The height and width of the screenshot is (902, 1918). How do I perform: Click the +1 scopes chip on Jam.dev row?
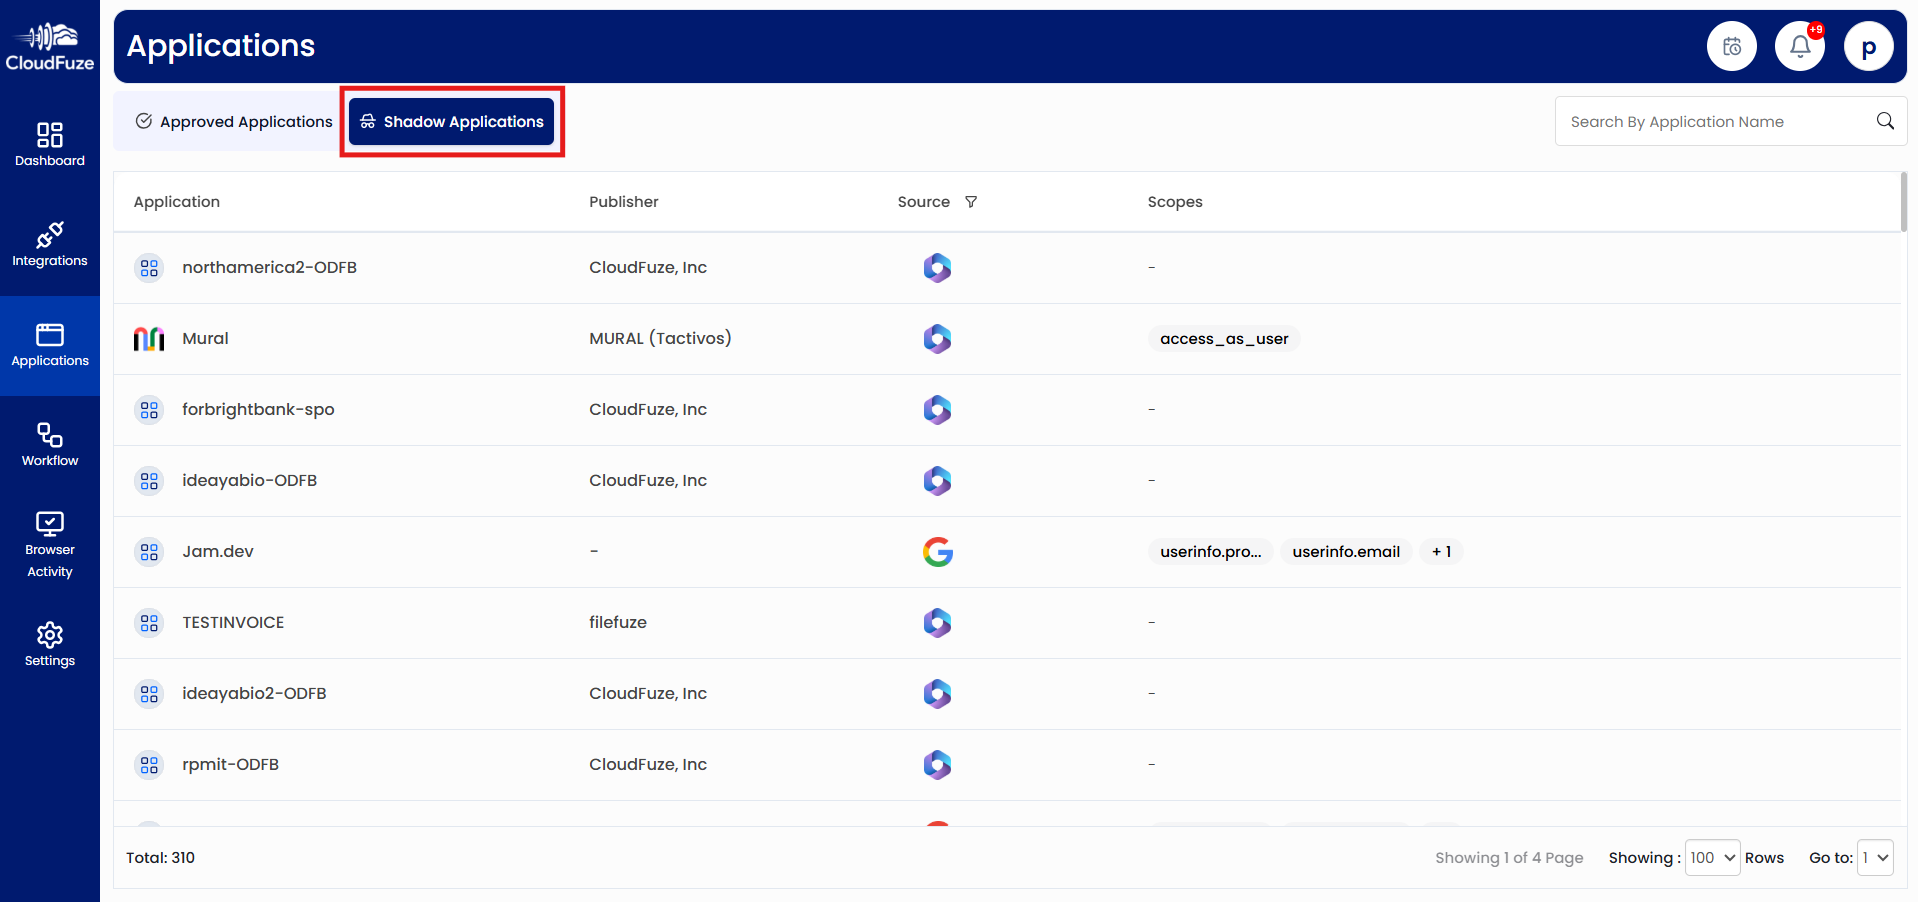(x=1440, y=551)
